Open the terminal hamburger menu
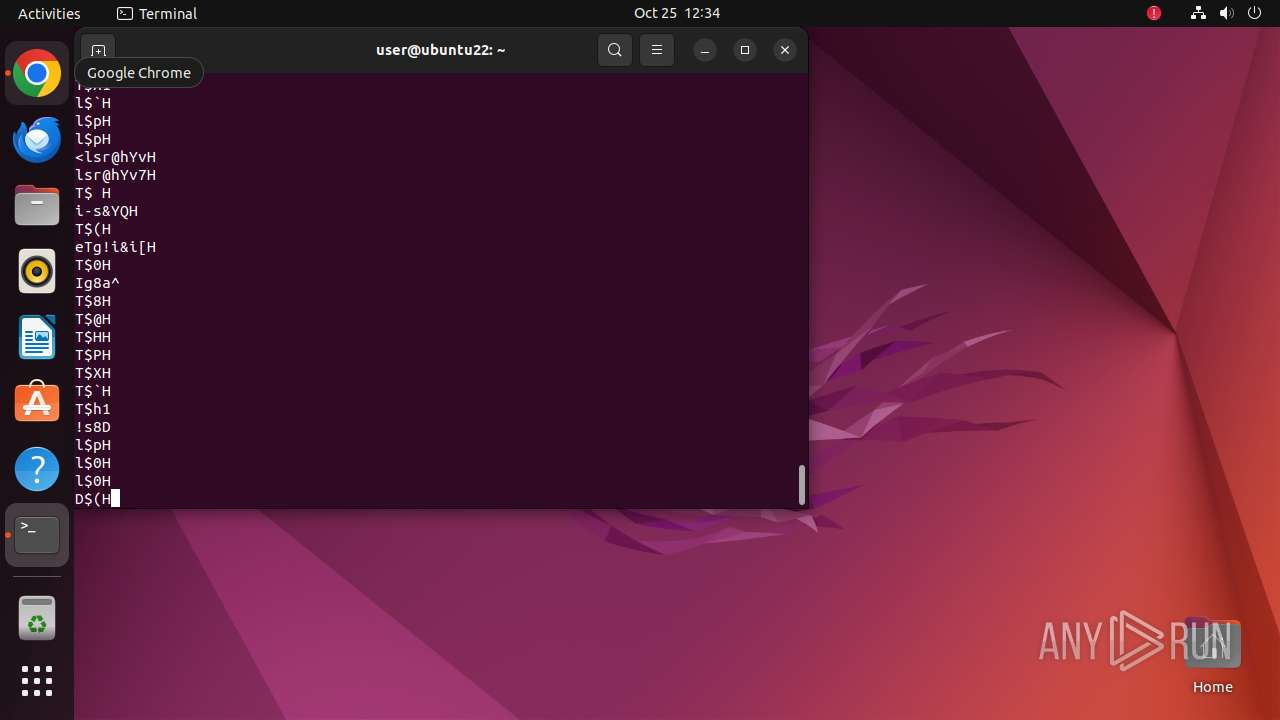The height and width of the screenshot is (720, 1280). [657, 50]
